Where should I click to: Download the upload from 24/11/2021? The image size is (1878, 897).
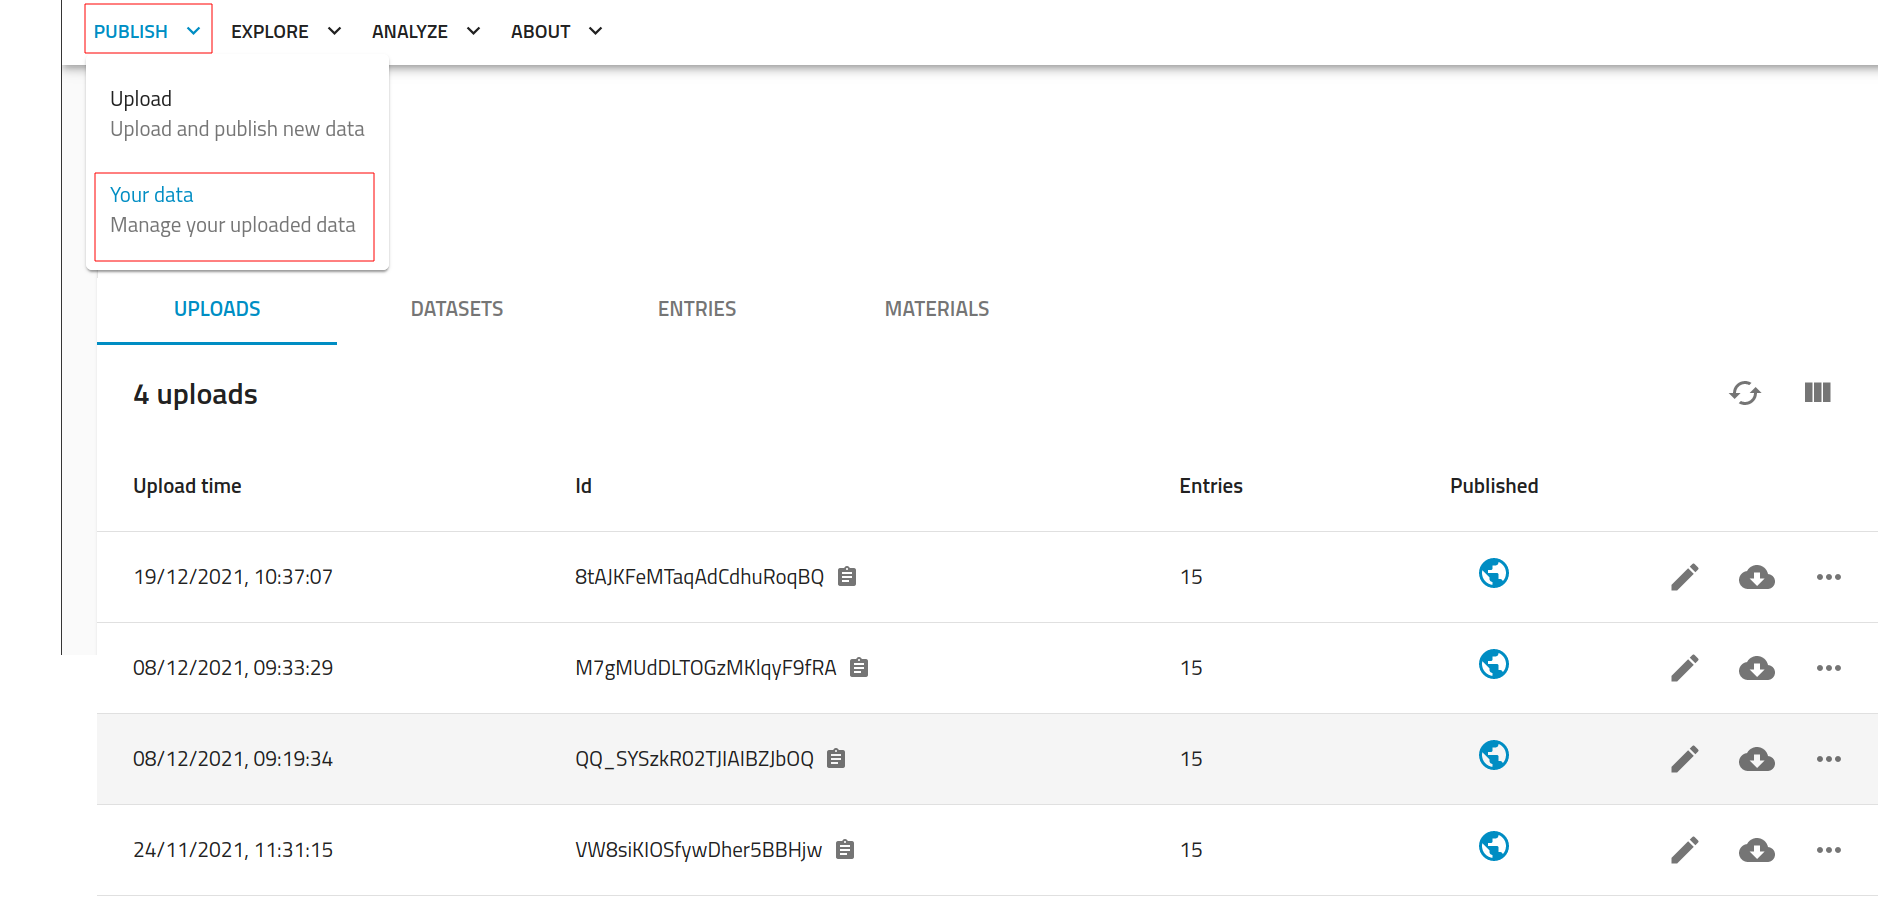click(1756, 850)
